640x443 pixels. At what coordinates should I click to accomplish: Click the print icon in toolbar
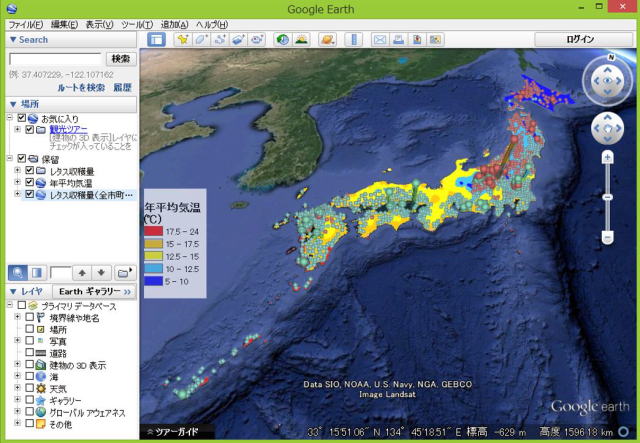pyautogui.click(x=398, y=40)
